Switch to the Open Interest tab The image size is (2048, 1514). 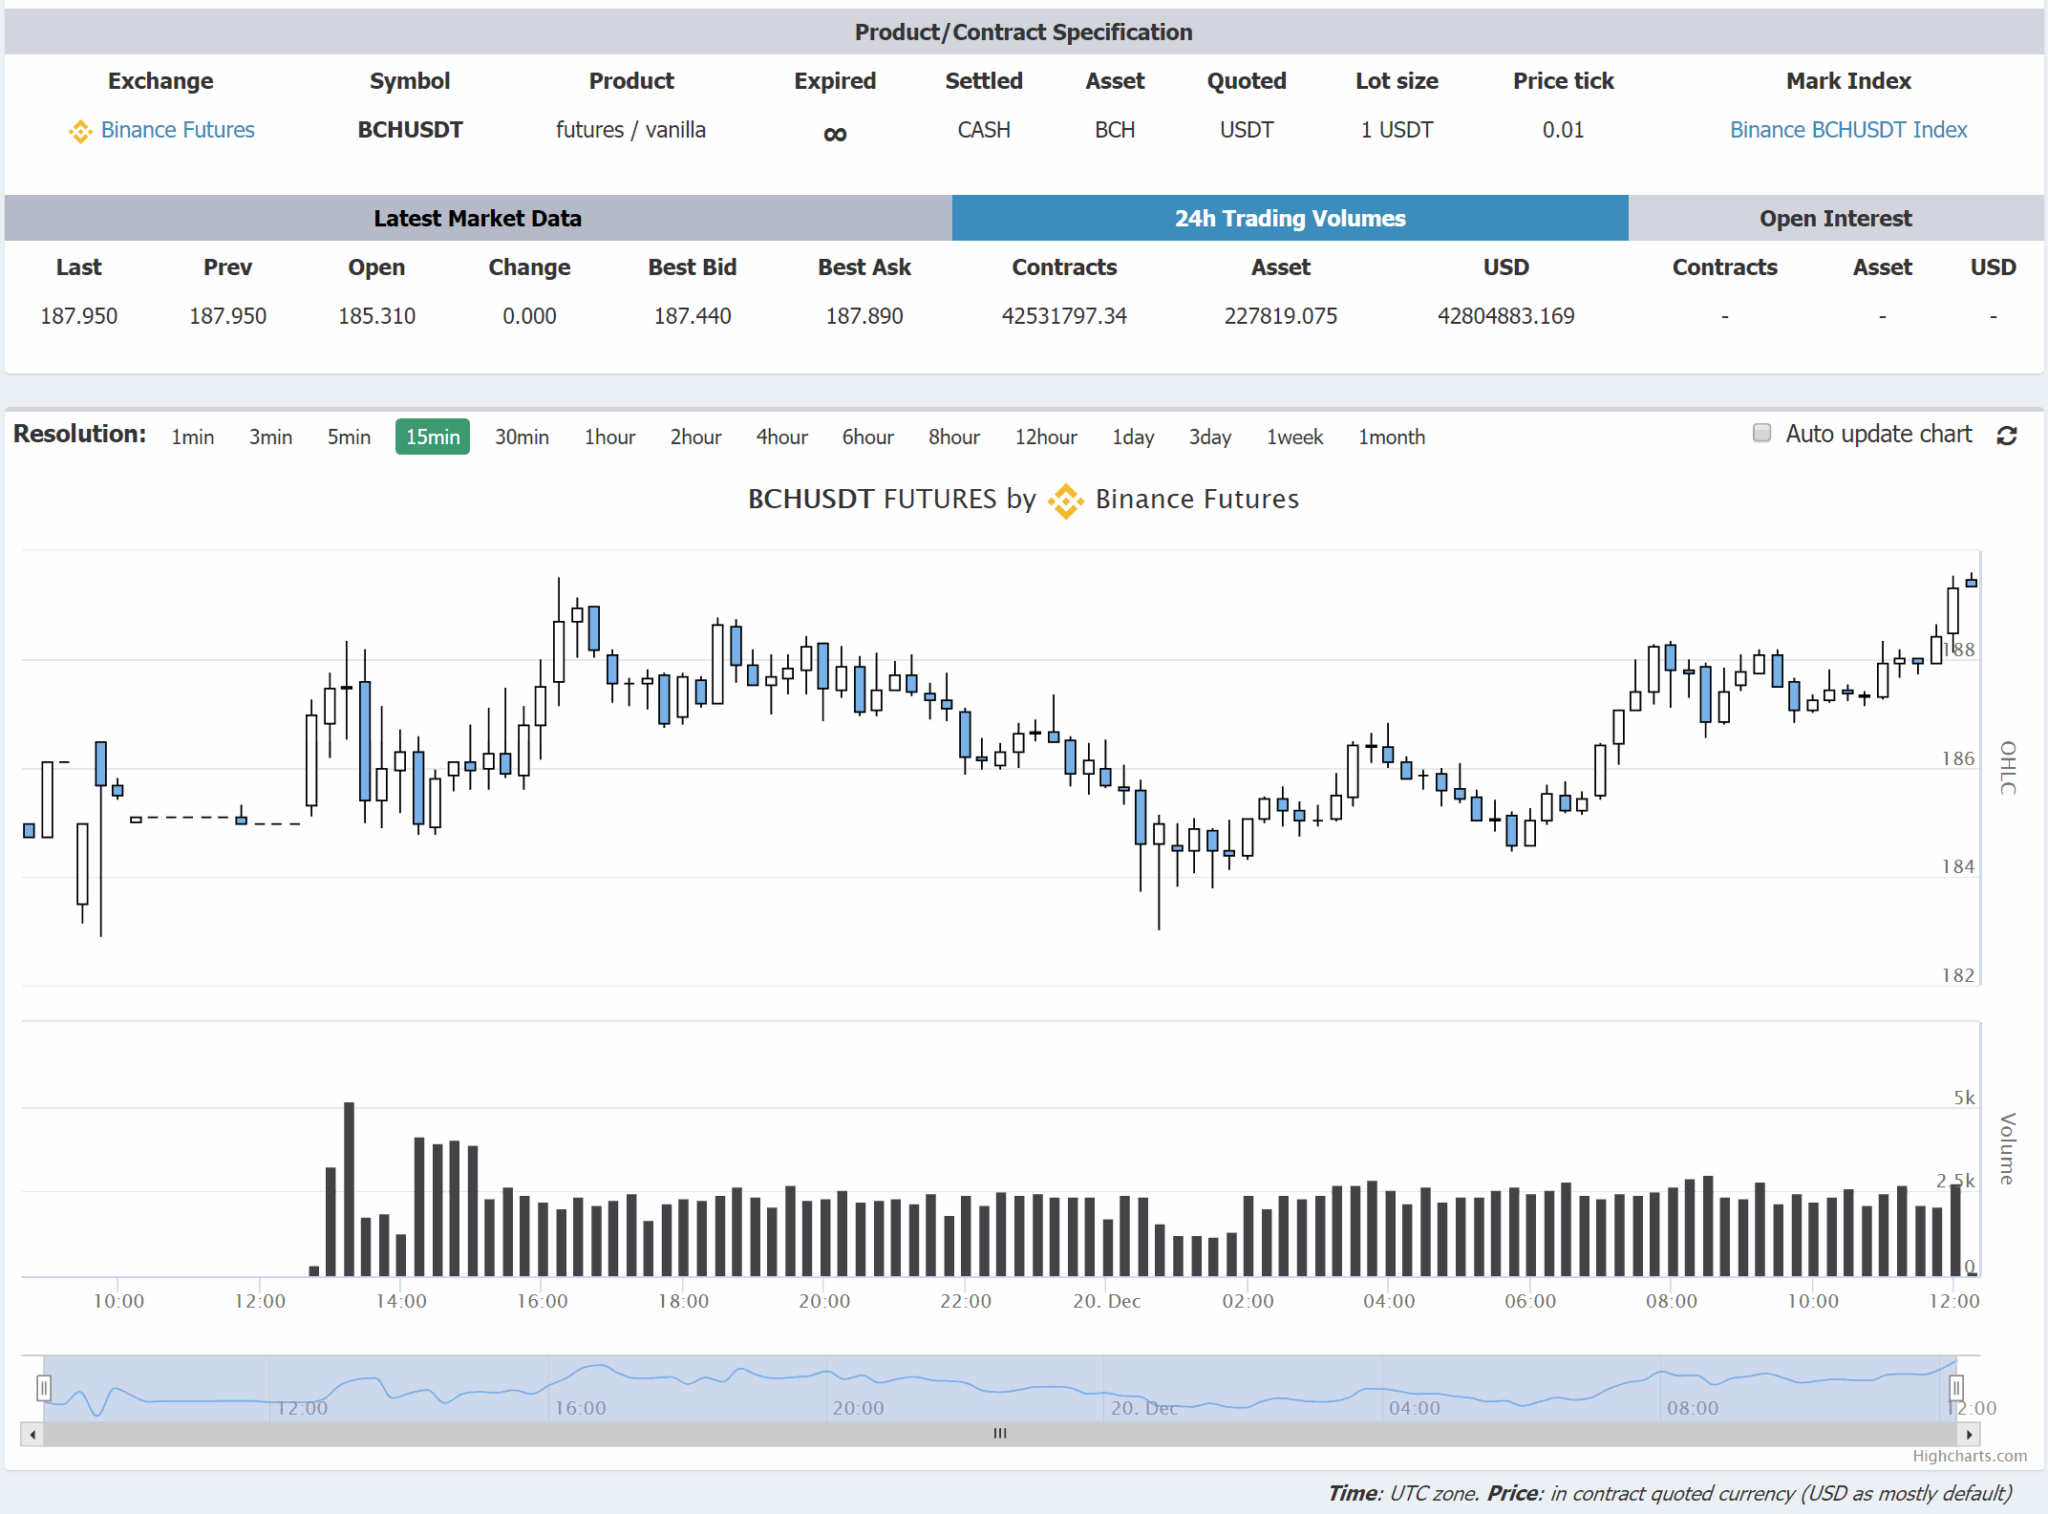[1835, 218]
